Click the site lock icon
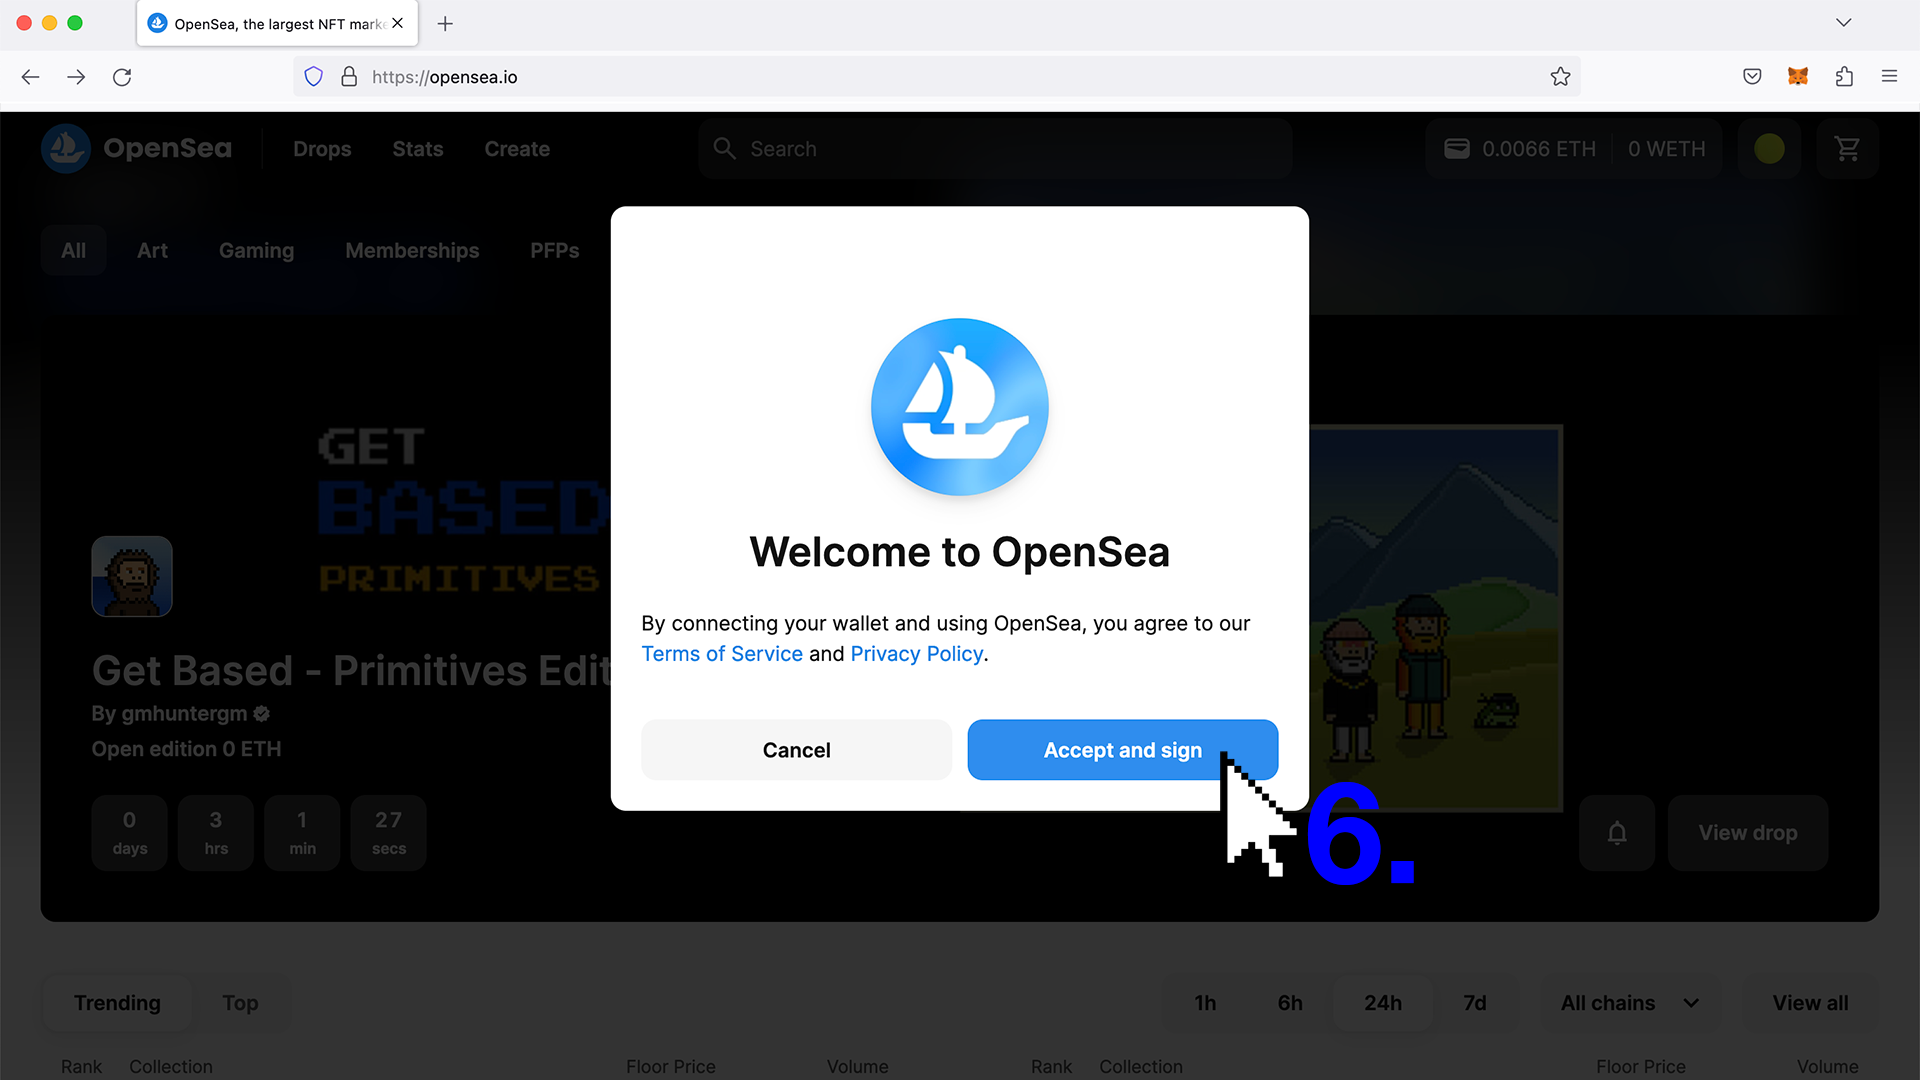Viewport: 1920px width, 1080px height. (x=349, y=77)
